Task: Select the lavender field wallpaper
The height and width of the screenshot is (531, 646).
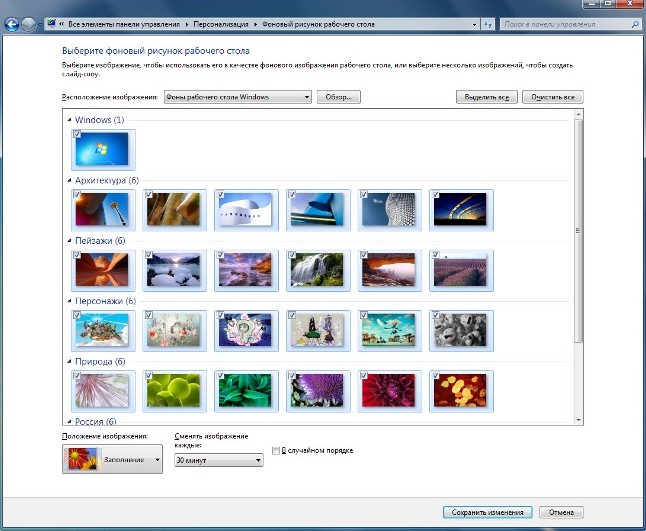Action: pos(460,269)
